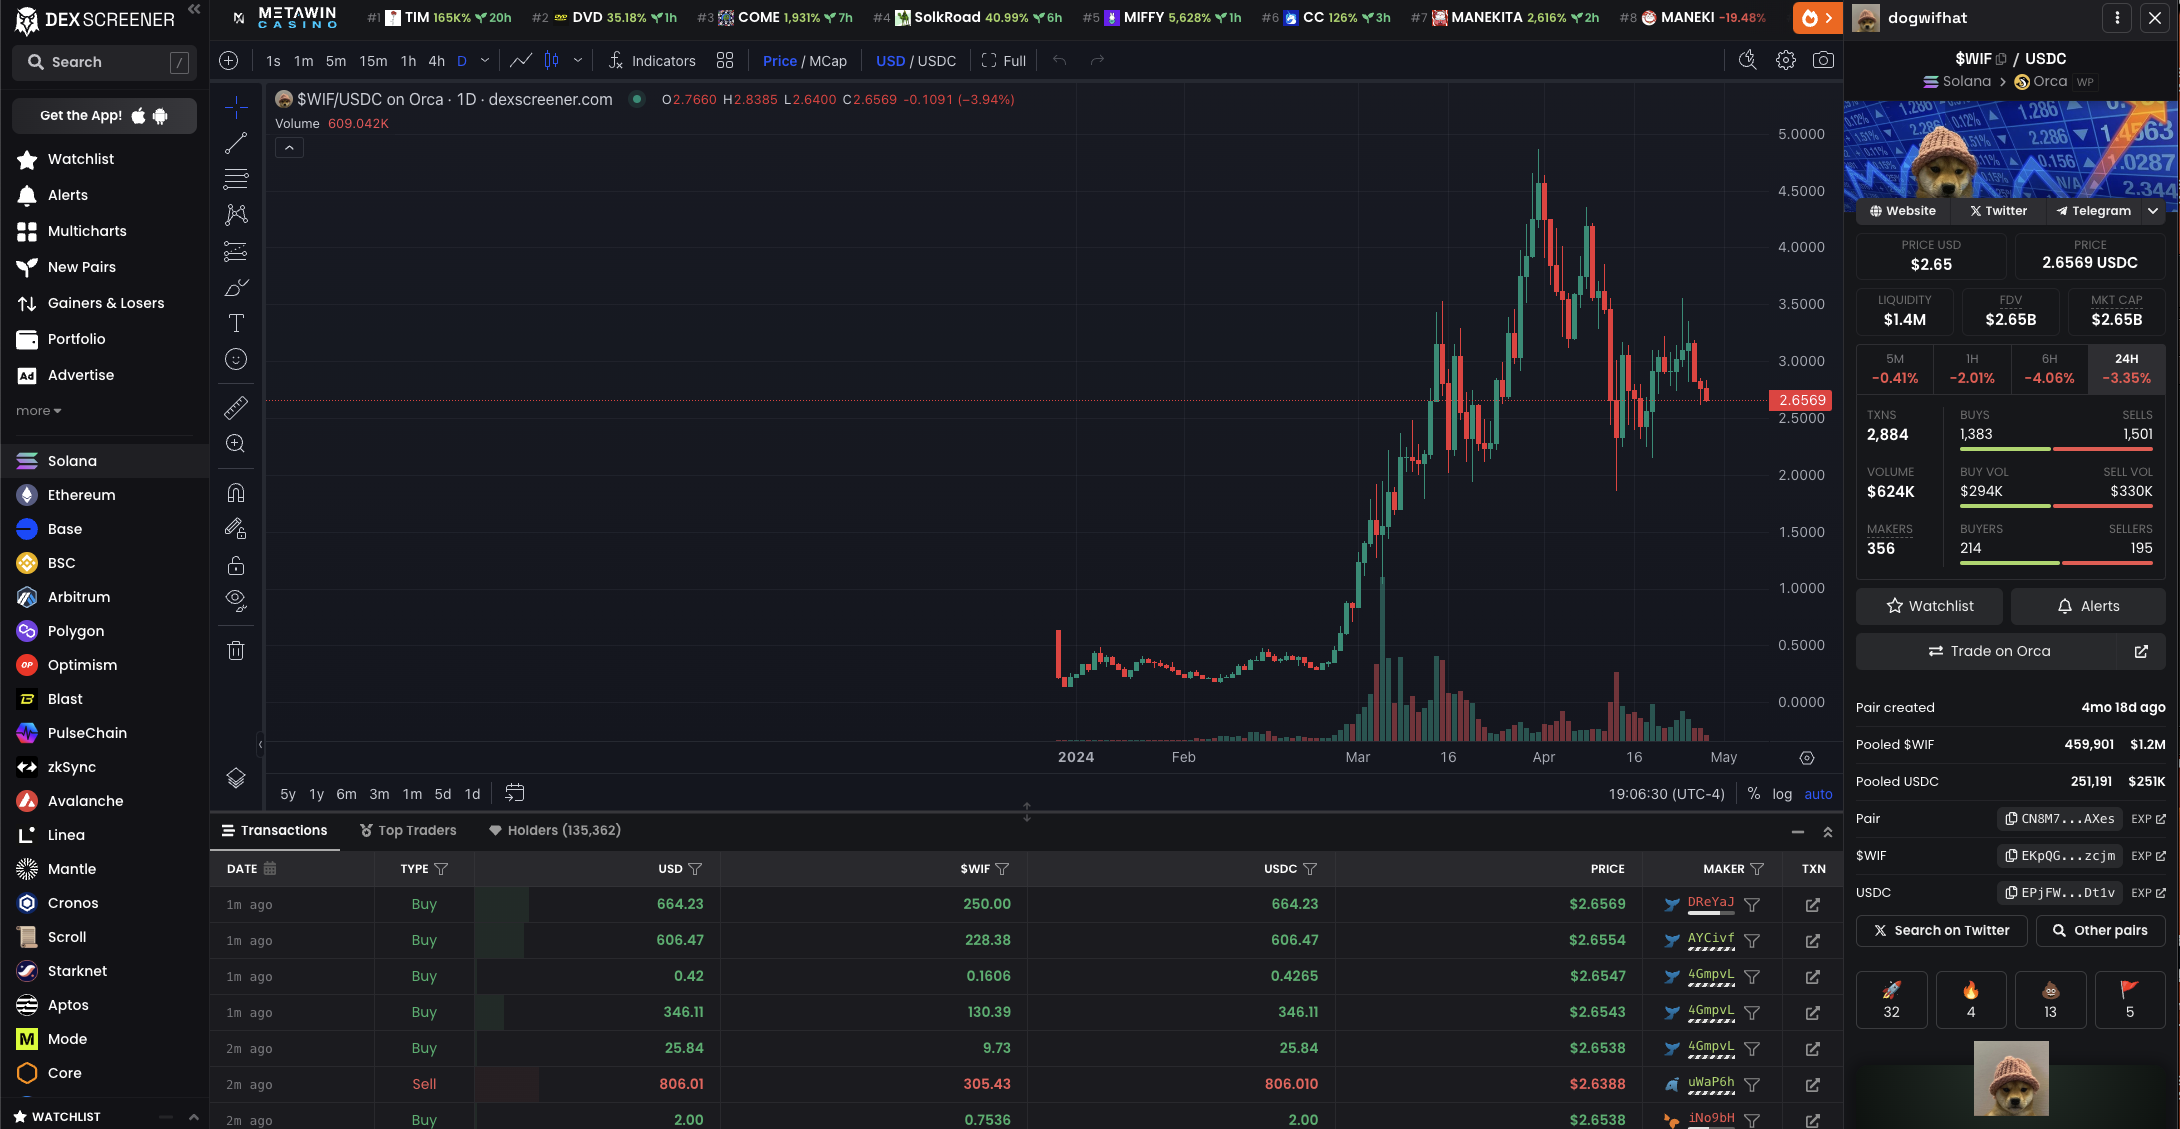2180x1129 pixels.
Task: Switch to the Top Traders tab
Action: (408, 830)
